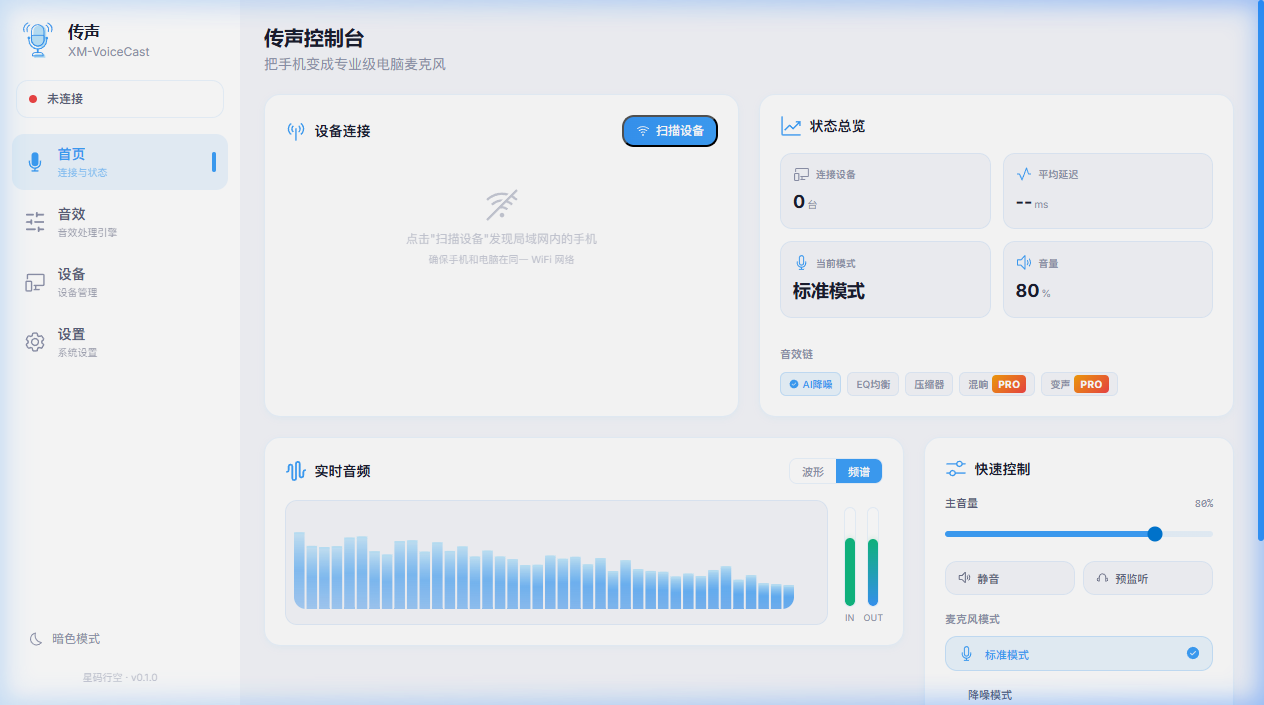Viewport: 1264px width, 705px height.
Task: Click the 传声 microphone logo icon
Action: (x=37, y=40)
